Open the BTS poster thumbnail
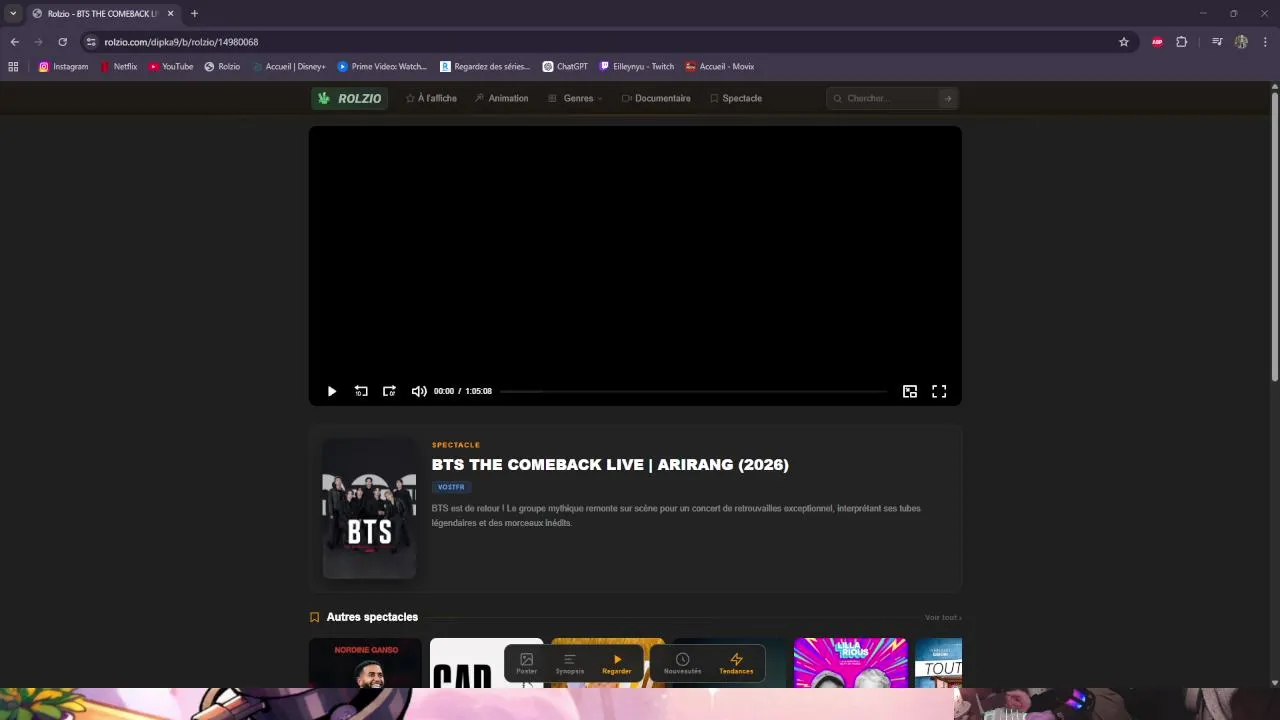This screenshot has height=720, width=1280. pos(369,508)
